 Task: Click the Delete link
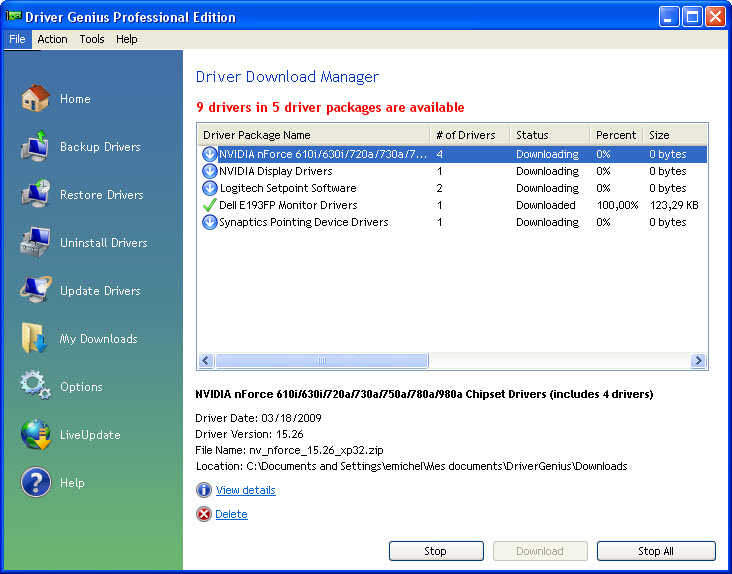tap(232, 514)
